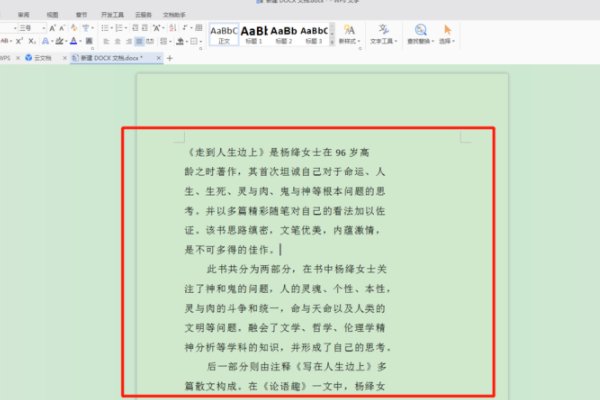This screenshot has height=400, width=600.
Task: Apply the 标题 1 heading style
Action: click(x=254, y=34)
